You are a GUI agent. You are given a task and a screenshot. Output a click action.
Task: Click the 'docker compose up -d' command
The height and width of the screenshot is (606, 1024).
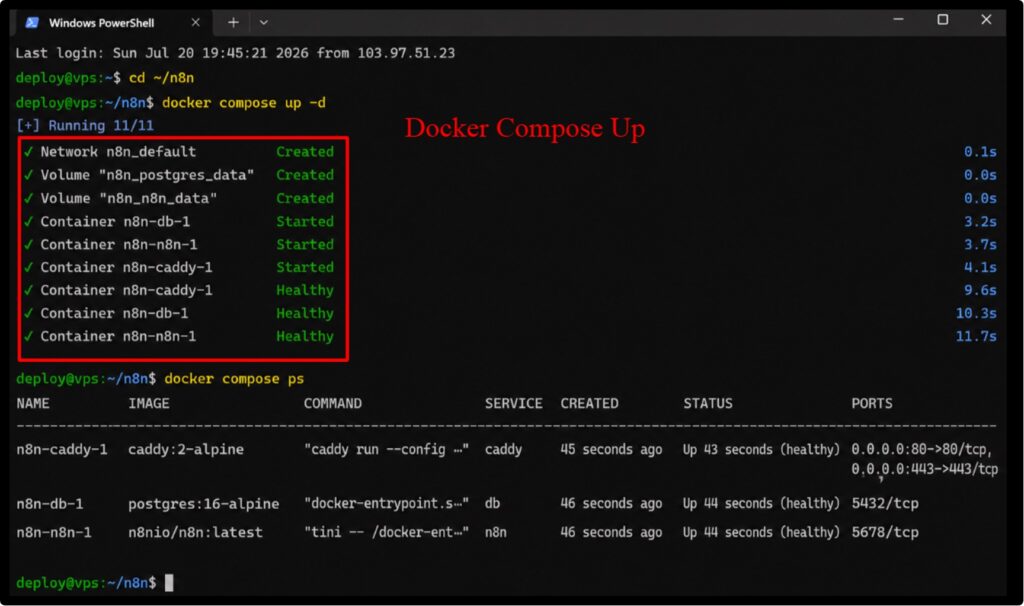[x=244, y=103]
